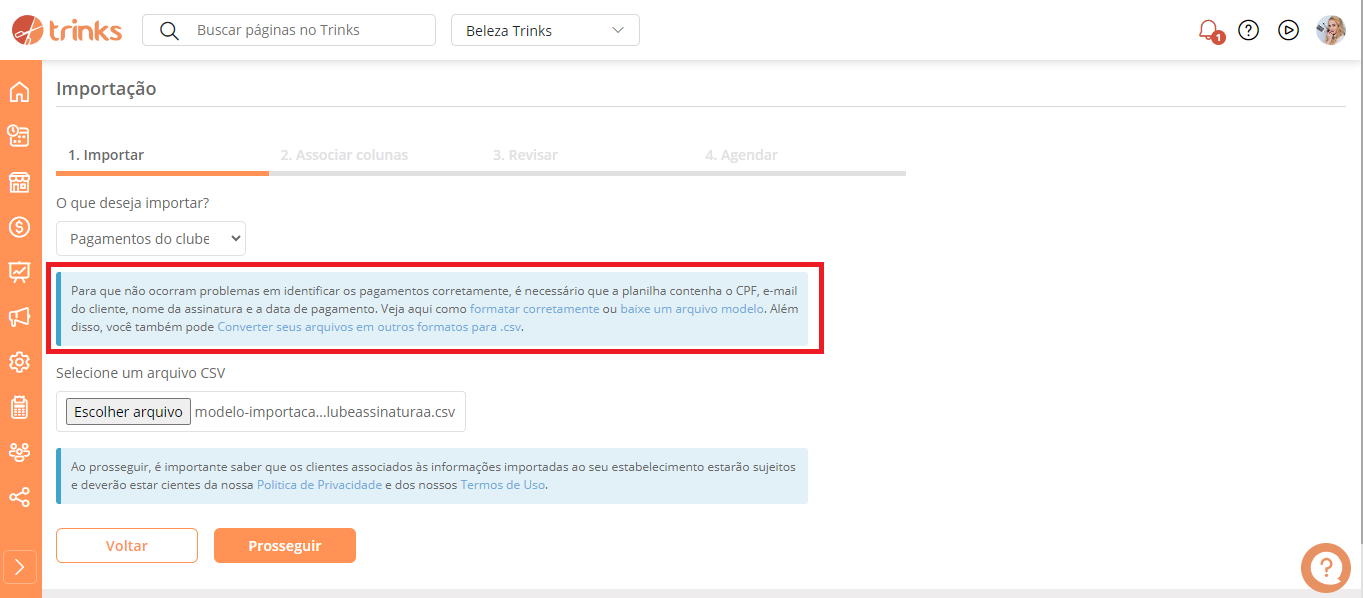Screen dimensions: 1363x598
Task: Open the share icon in the sidebar
Action: tap(19, 497)
